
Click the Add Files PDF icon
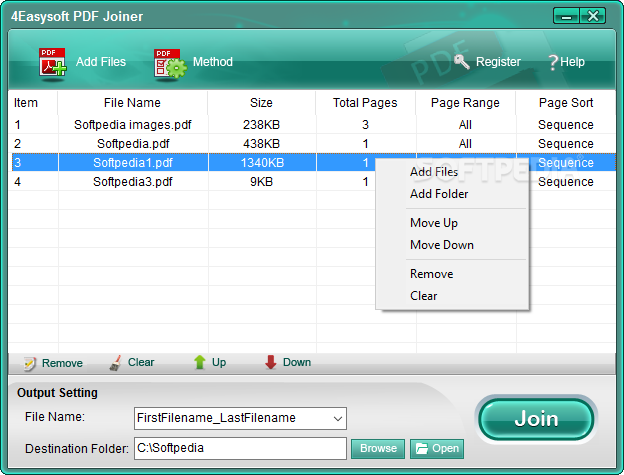[52, 62]
